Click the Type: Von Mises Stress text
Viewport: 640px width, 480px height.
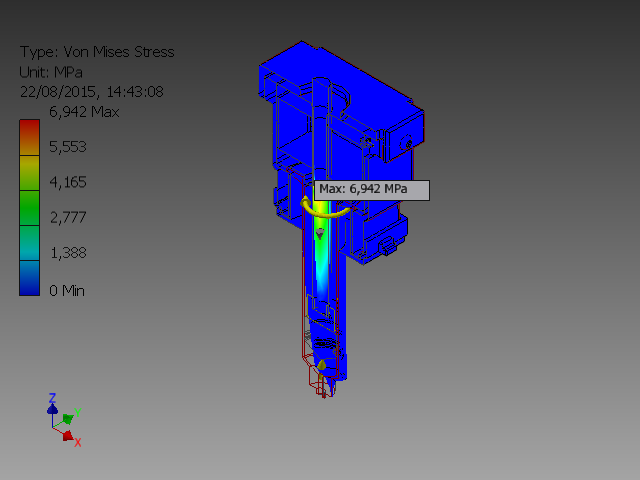coord(97,52)
